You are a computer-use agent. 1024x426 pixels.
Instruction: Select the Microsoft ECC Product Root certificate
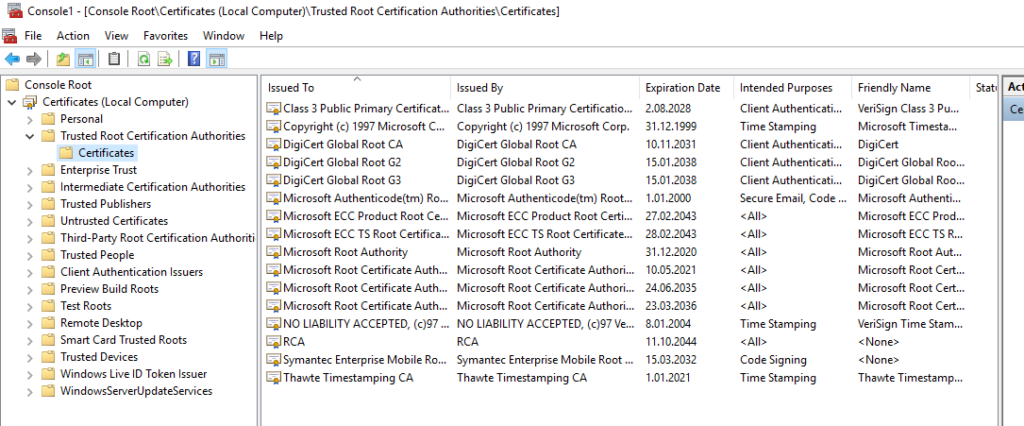[x=366, y=216]
